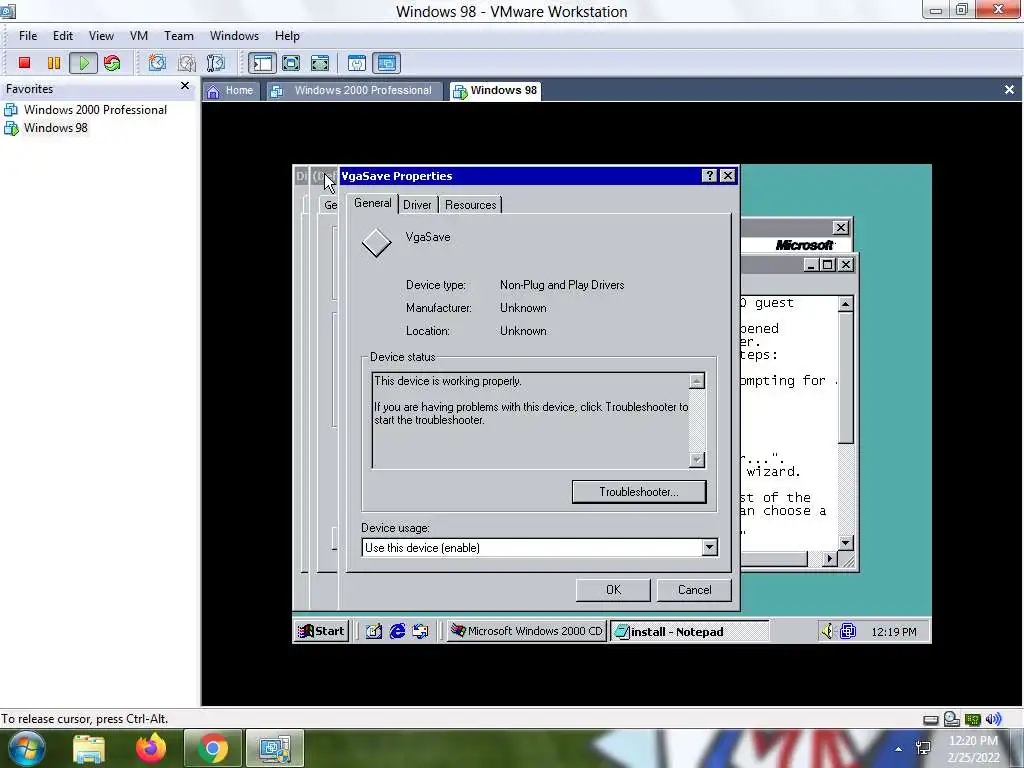Click the Notepad vertical scrollbar thumb
This screenshot has height=768, width=1024.
click(x=846, y=377)
